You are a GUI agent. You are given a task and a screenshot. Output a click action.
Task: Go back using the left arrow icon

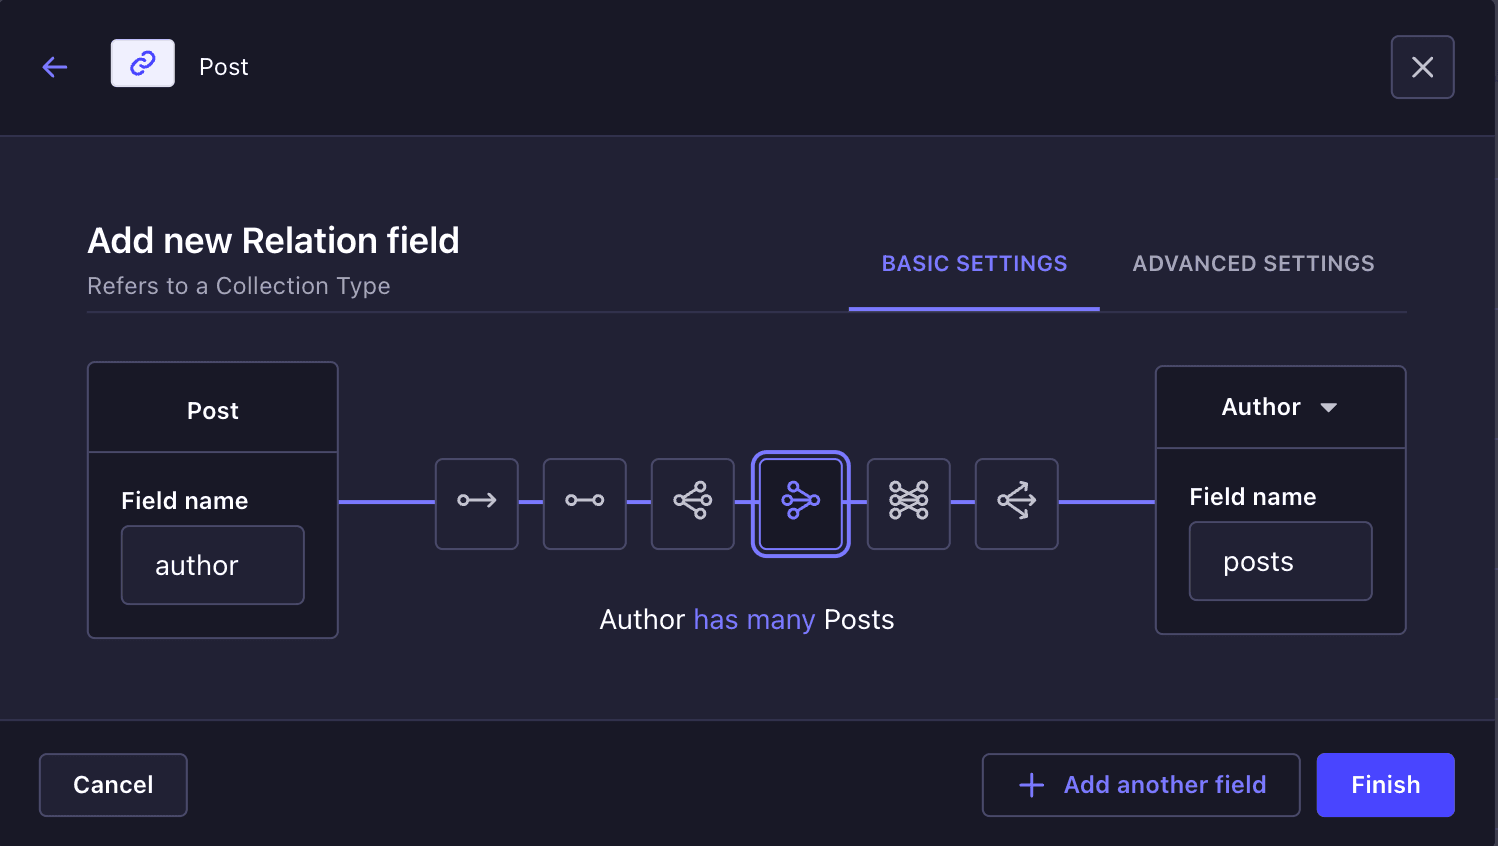pos(55,67)
